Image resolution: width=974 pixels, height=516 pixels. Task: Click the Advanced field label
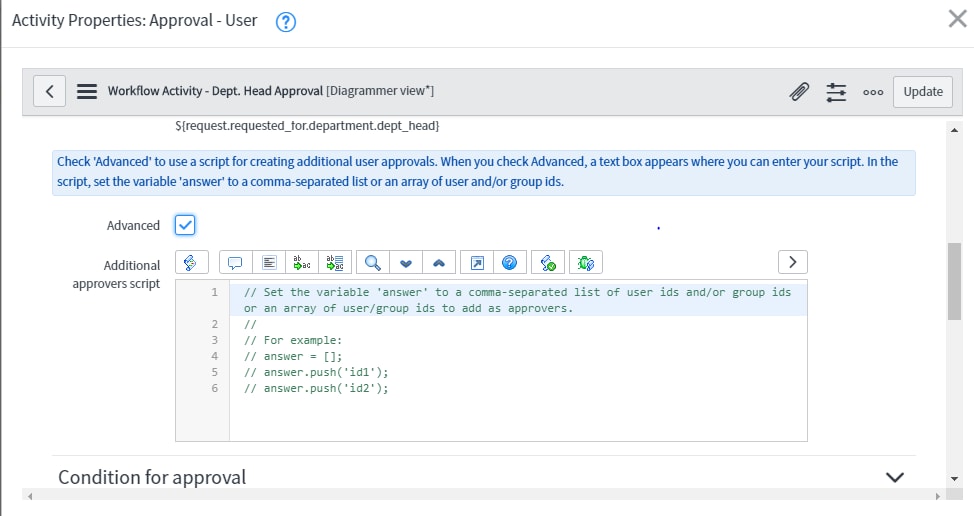click(133, 225)
